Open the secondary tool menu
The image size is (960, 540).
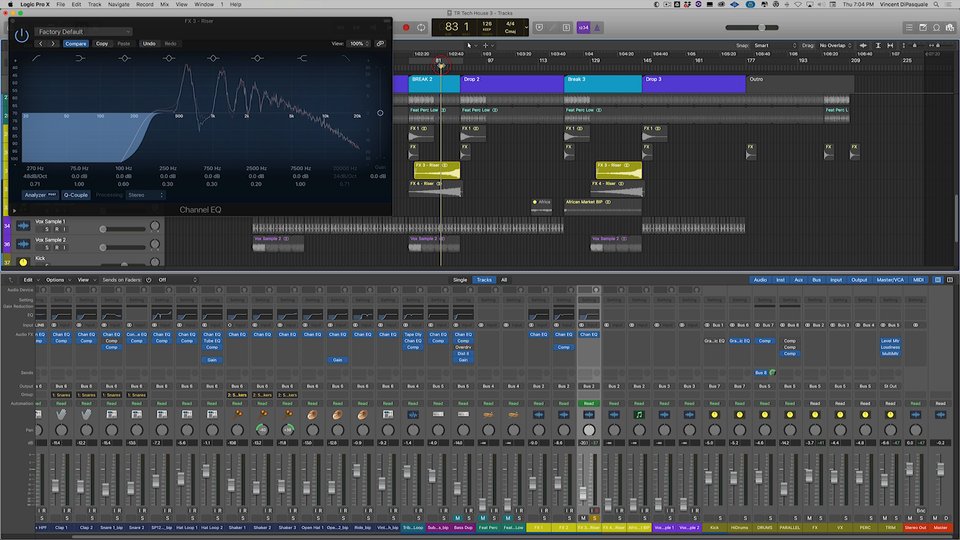click(x=488, y=45)
